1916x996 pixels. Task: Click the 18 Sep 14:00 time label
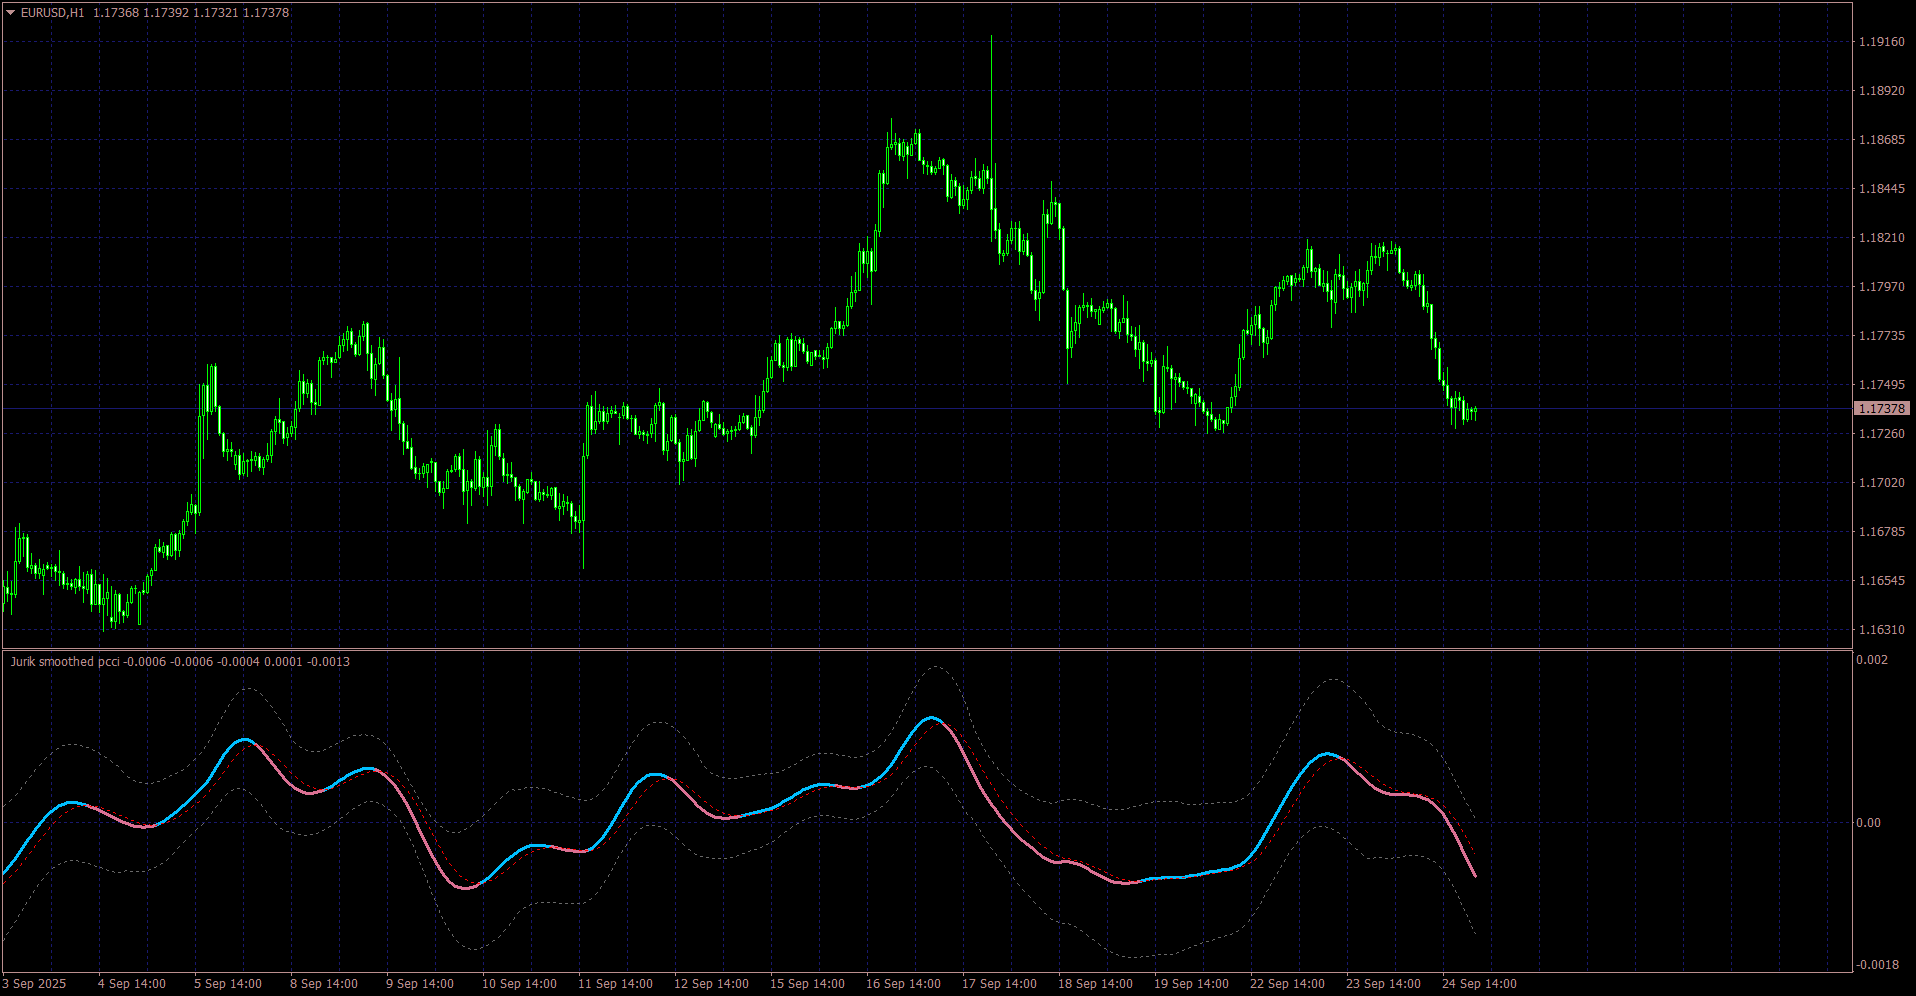tap(1095, 984)
